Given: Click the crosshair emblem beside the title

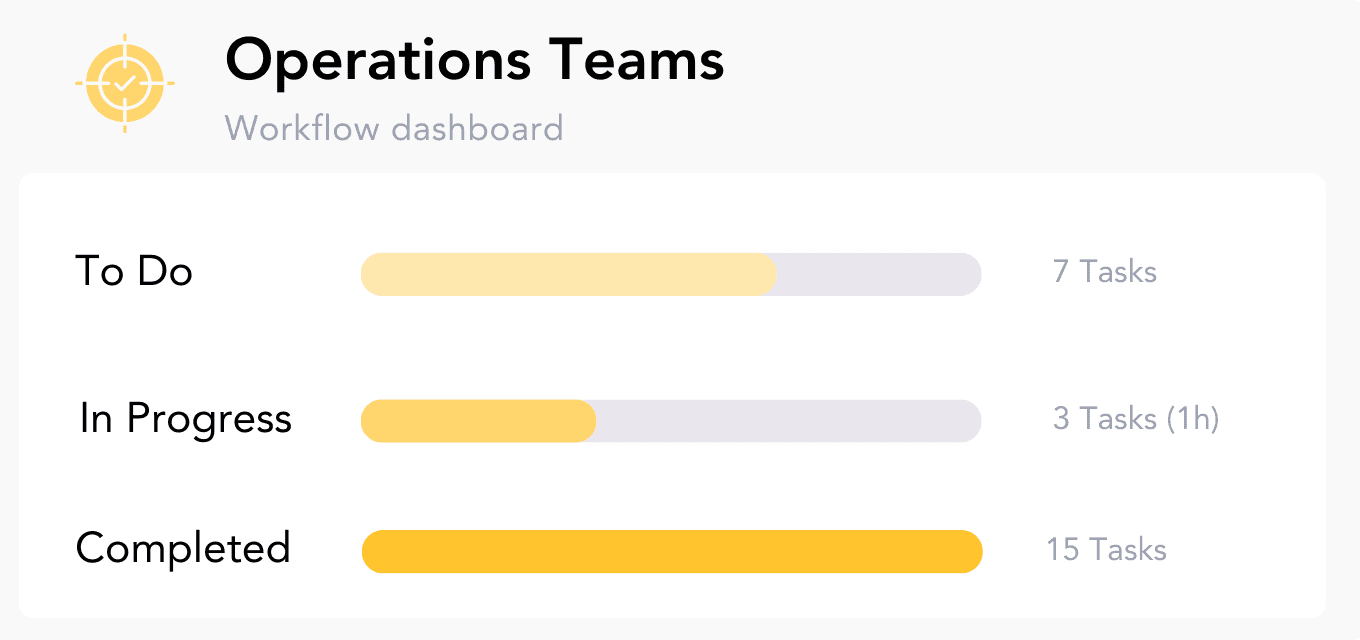Looking at the screenshot, I should point(125,82).
